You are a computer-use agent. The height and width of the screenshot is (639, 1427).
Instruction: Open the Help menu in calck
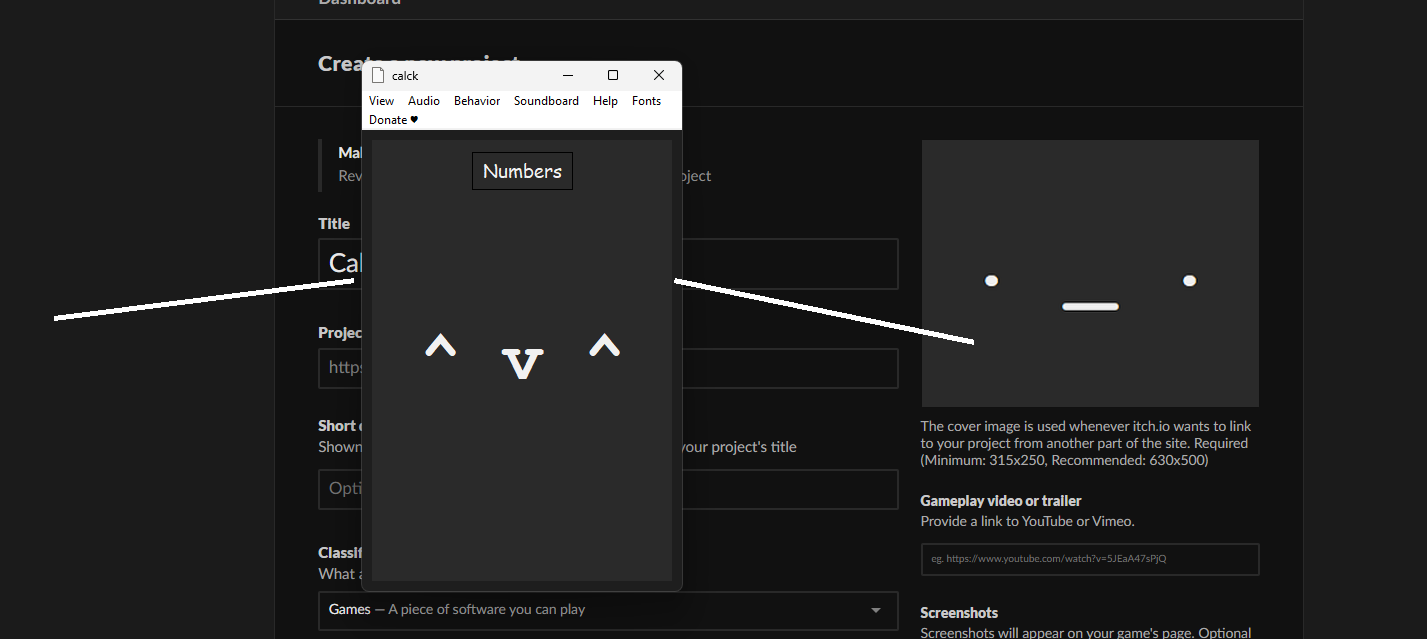605,101
